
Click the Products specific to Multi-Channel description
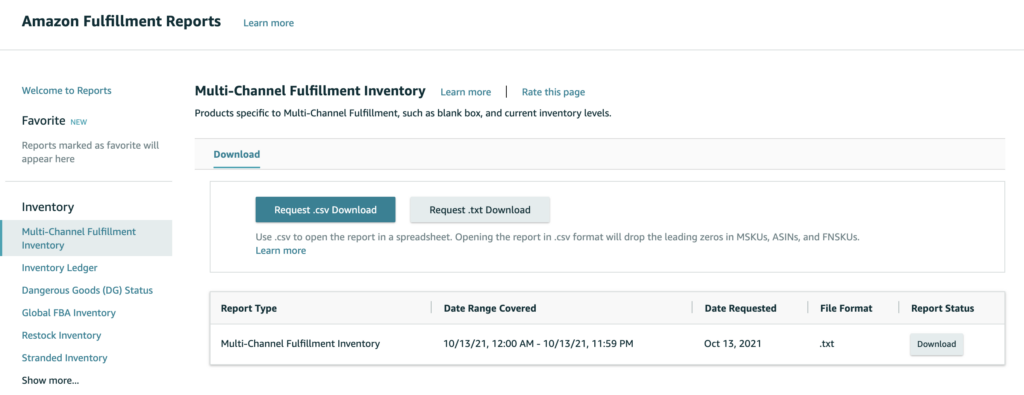[403, 114]
